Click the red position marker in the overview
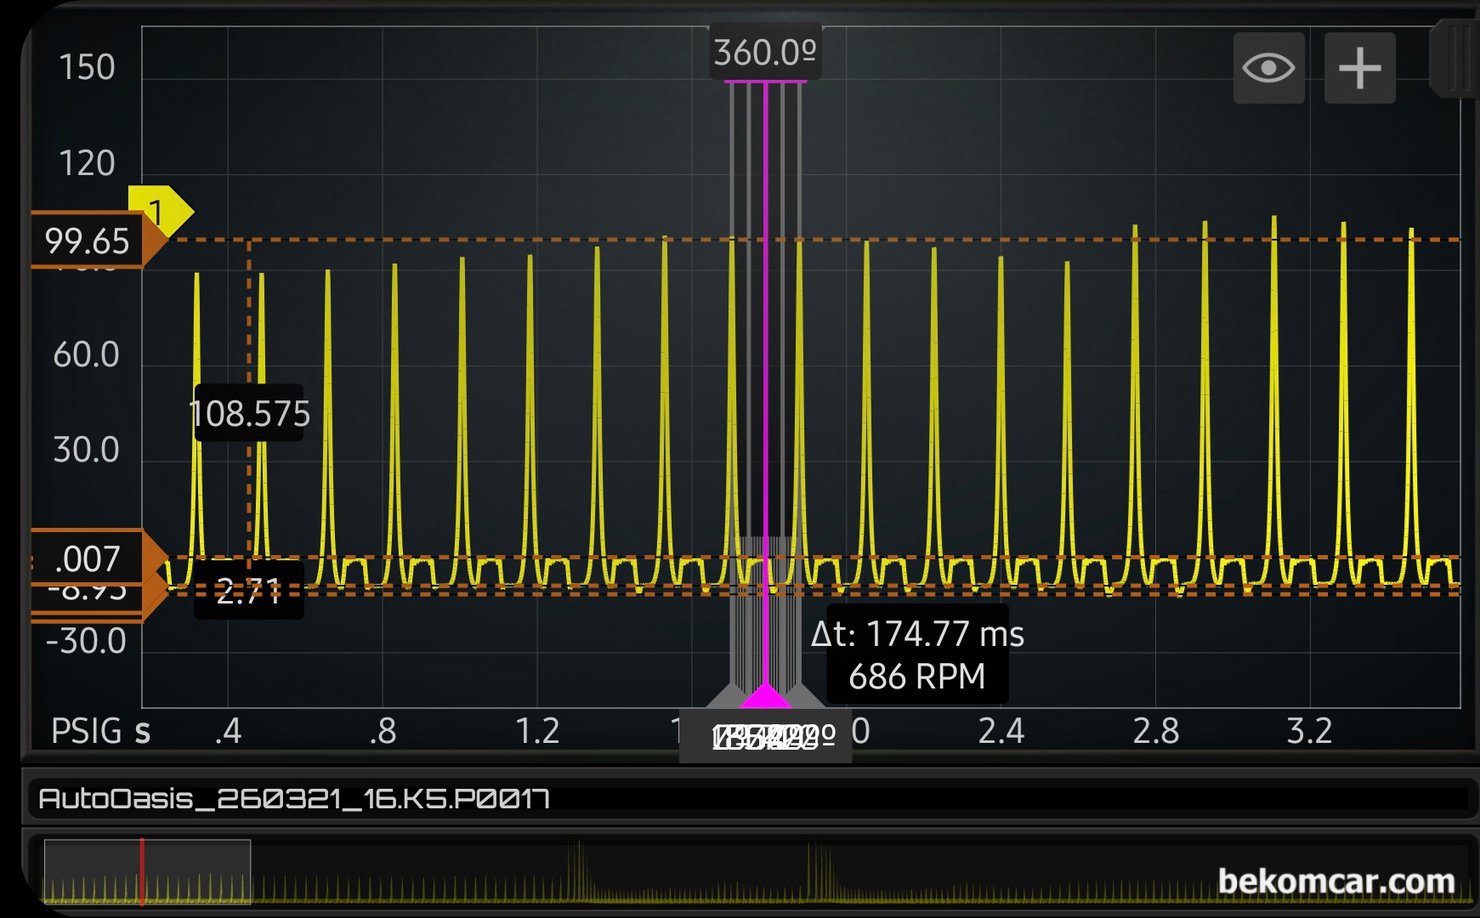This screenshot has width=1480, height=918. [142, 872]
